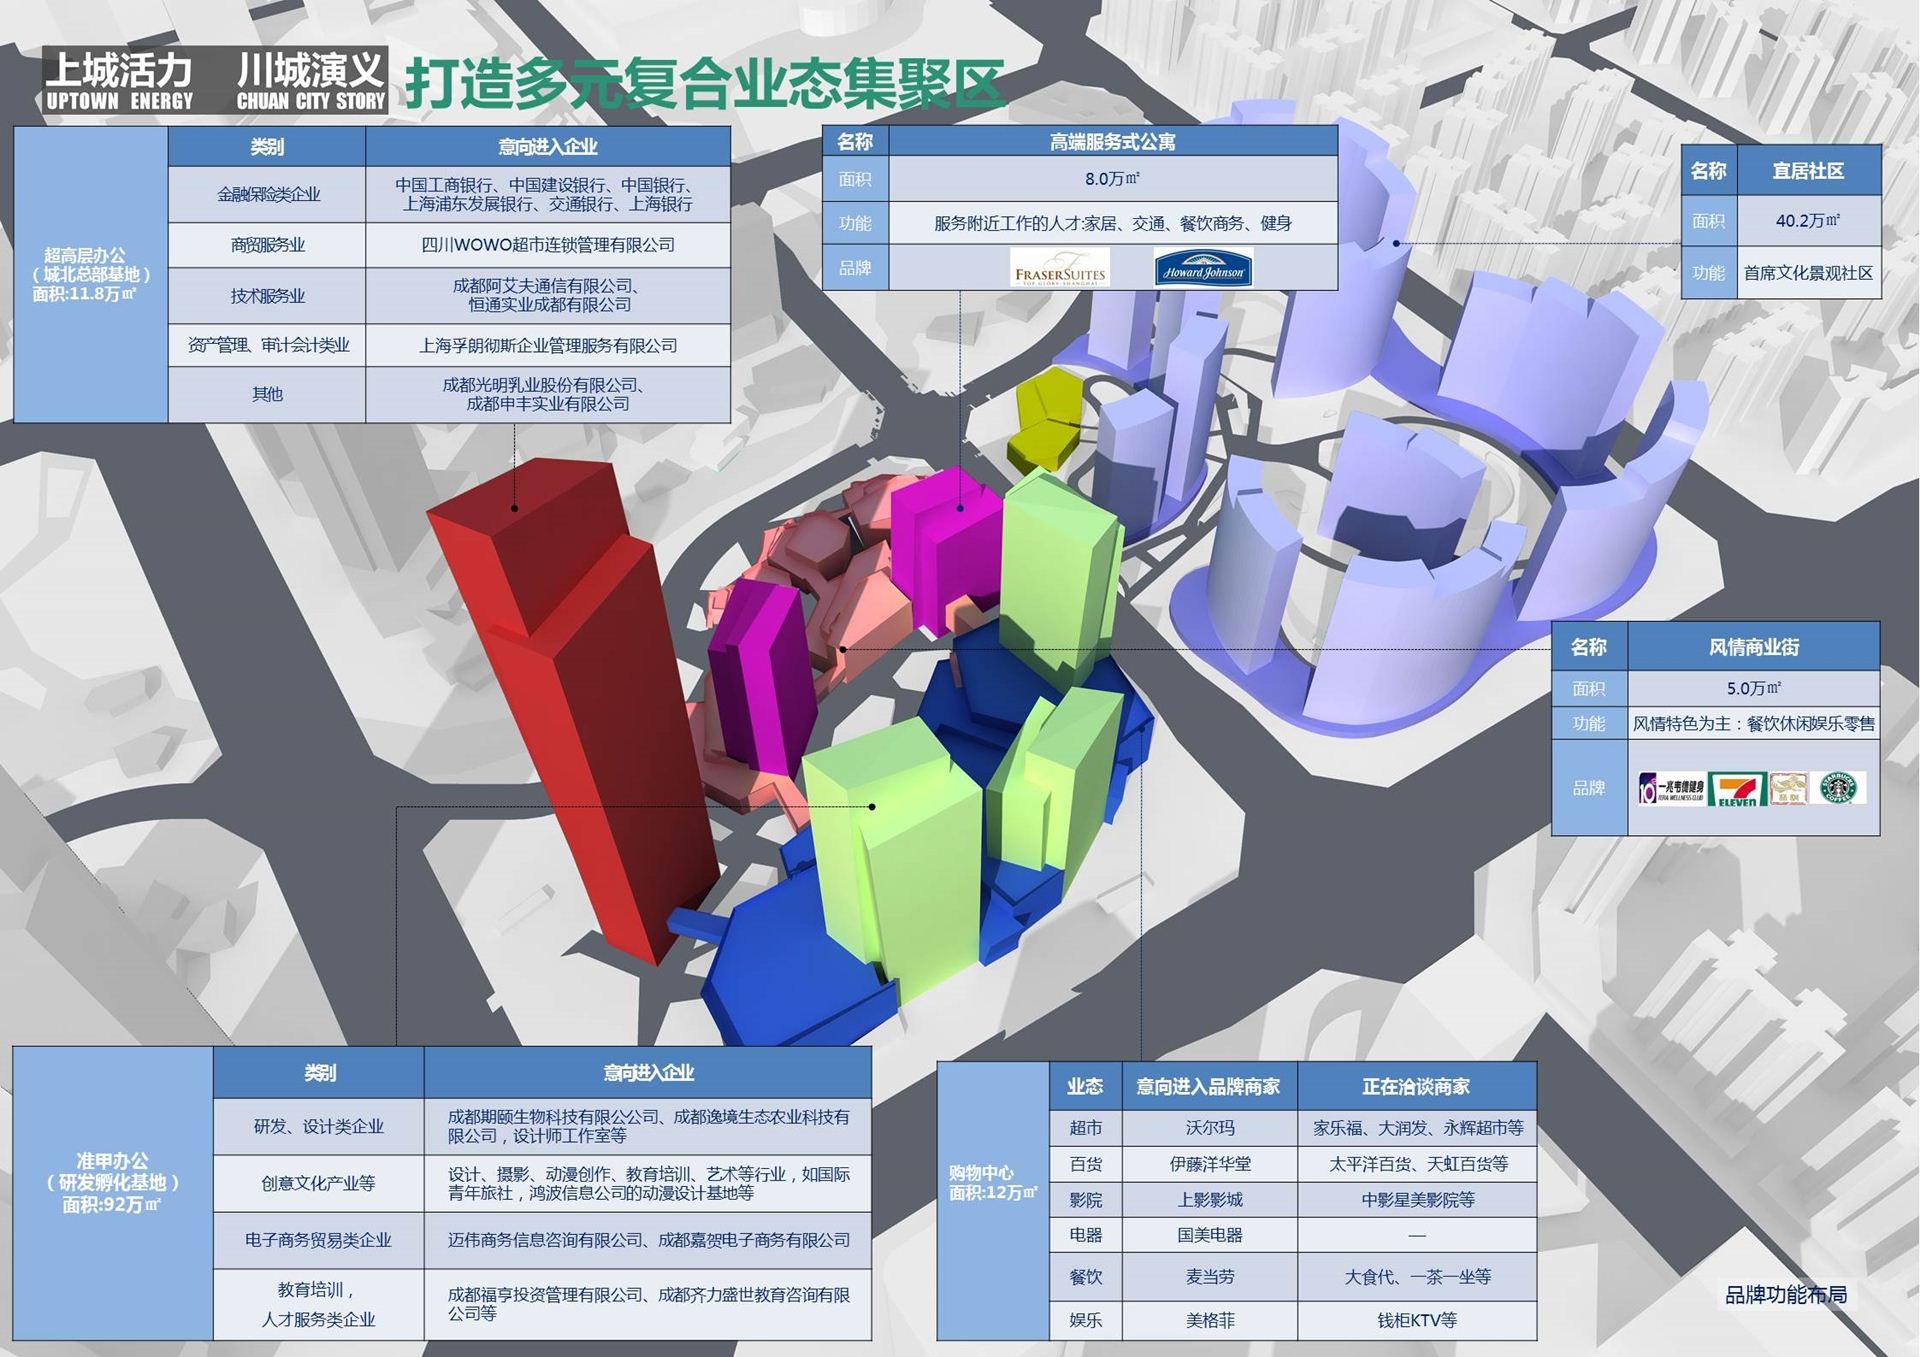Click the 高端服务式公寓 table header
This screenshot has height=1357, width=1920.
(x=1112, y=142)
